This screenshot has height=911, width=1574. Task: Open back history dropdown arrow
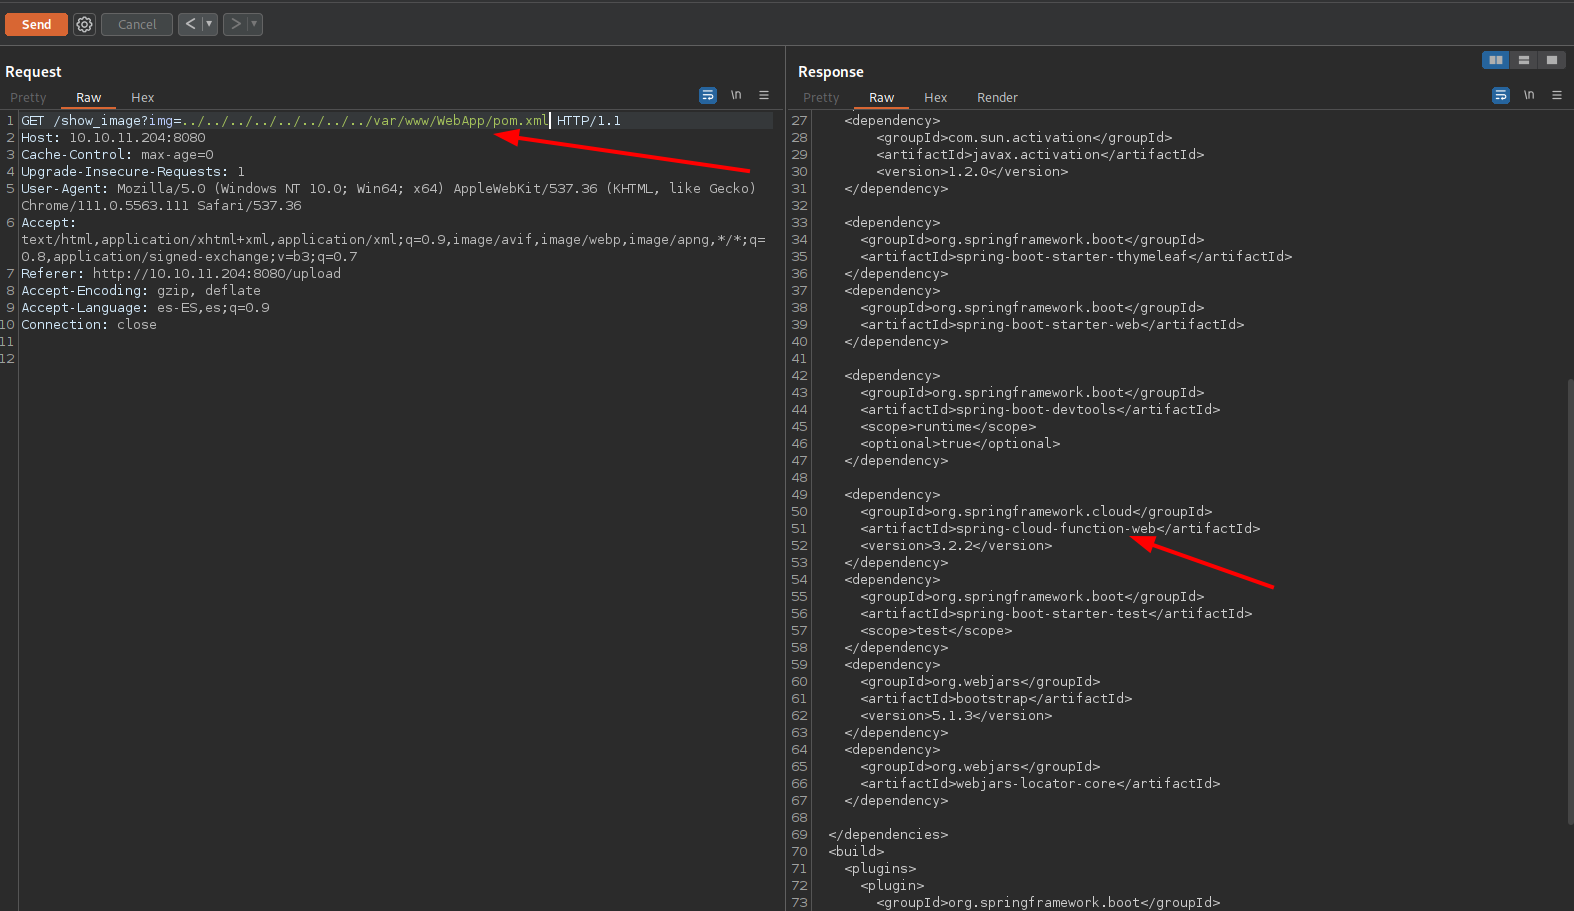tap(210, 24)
